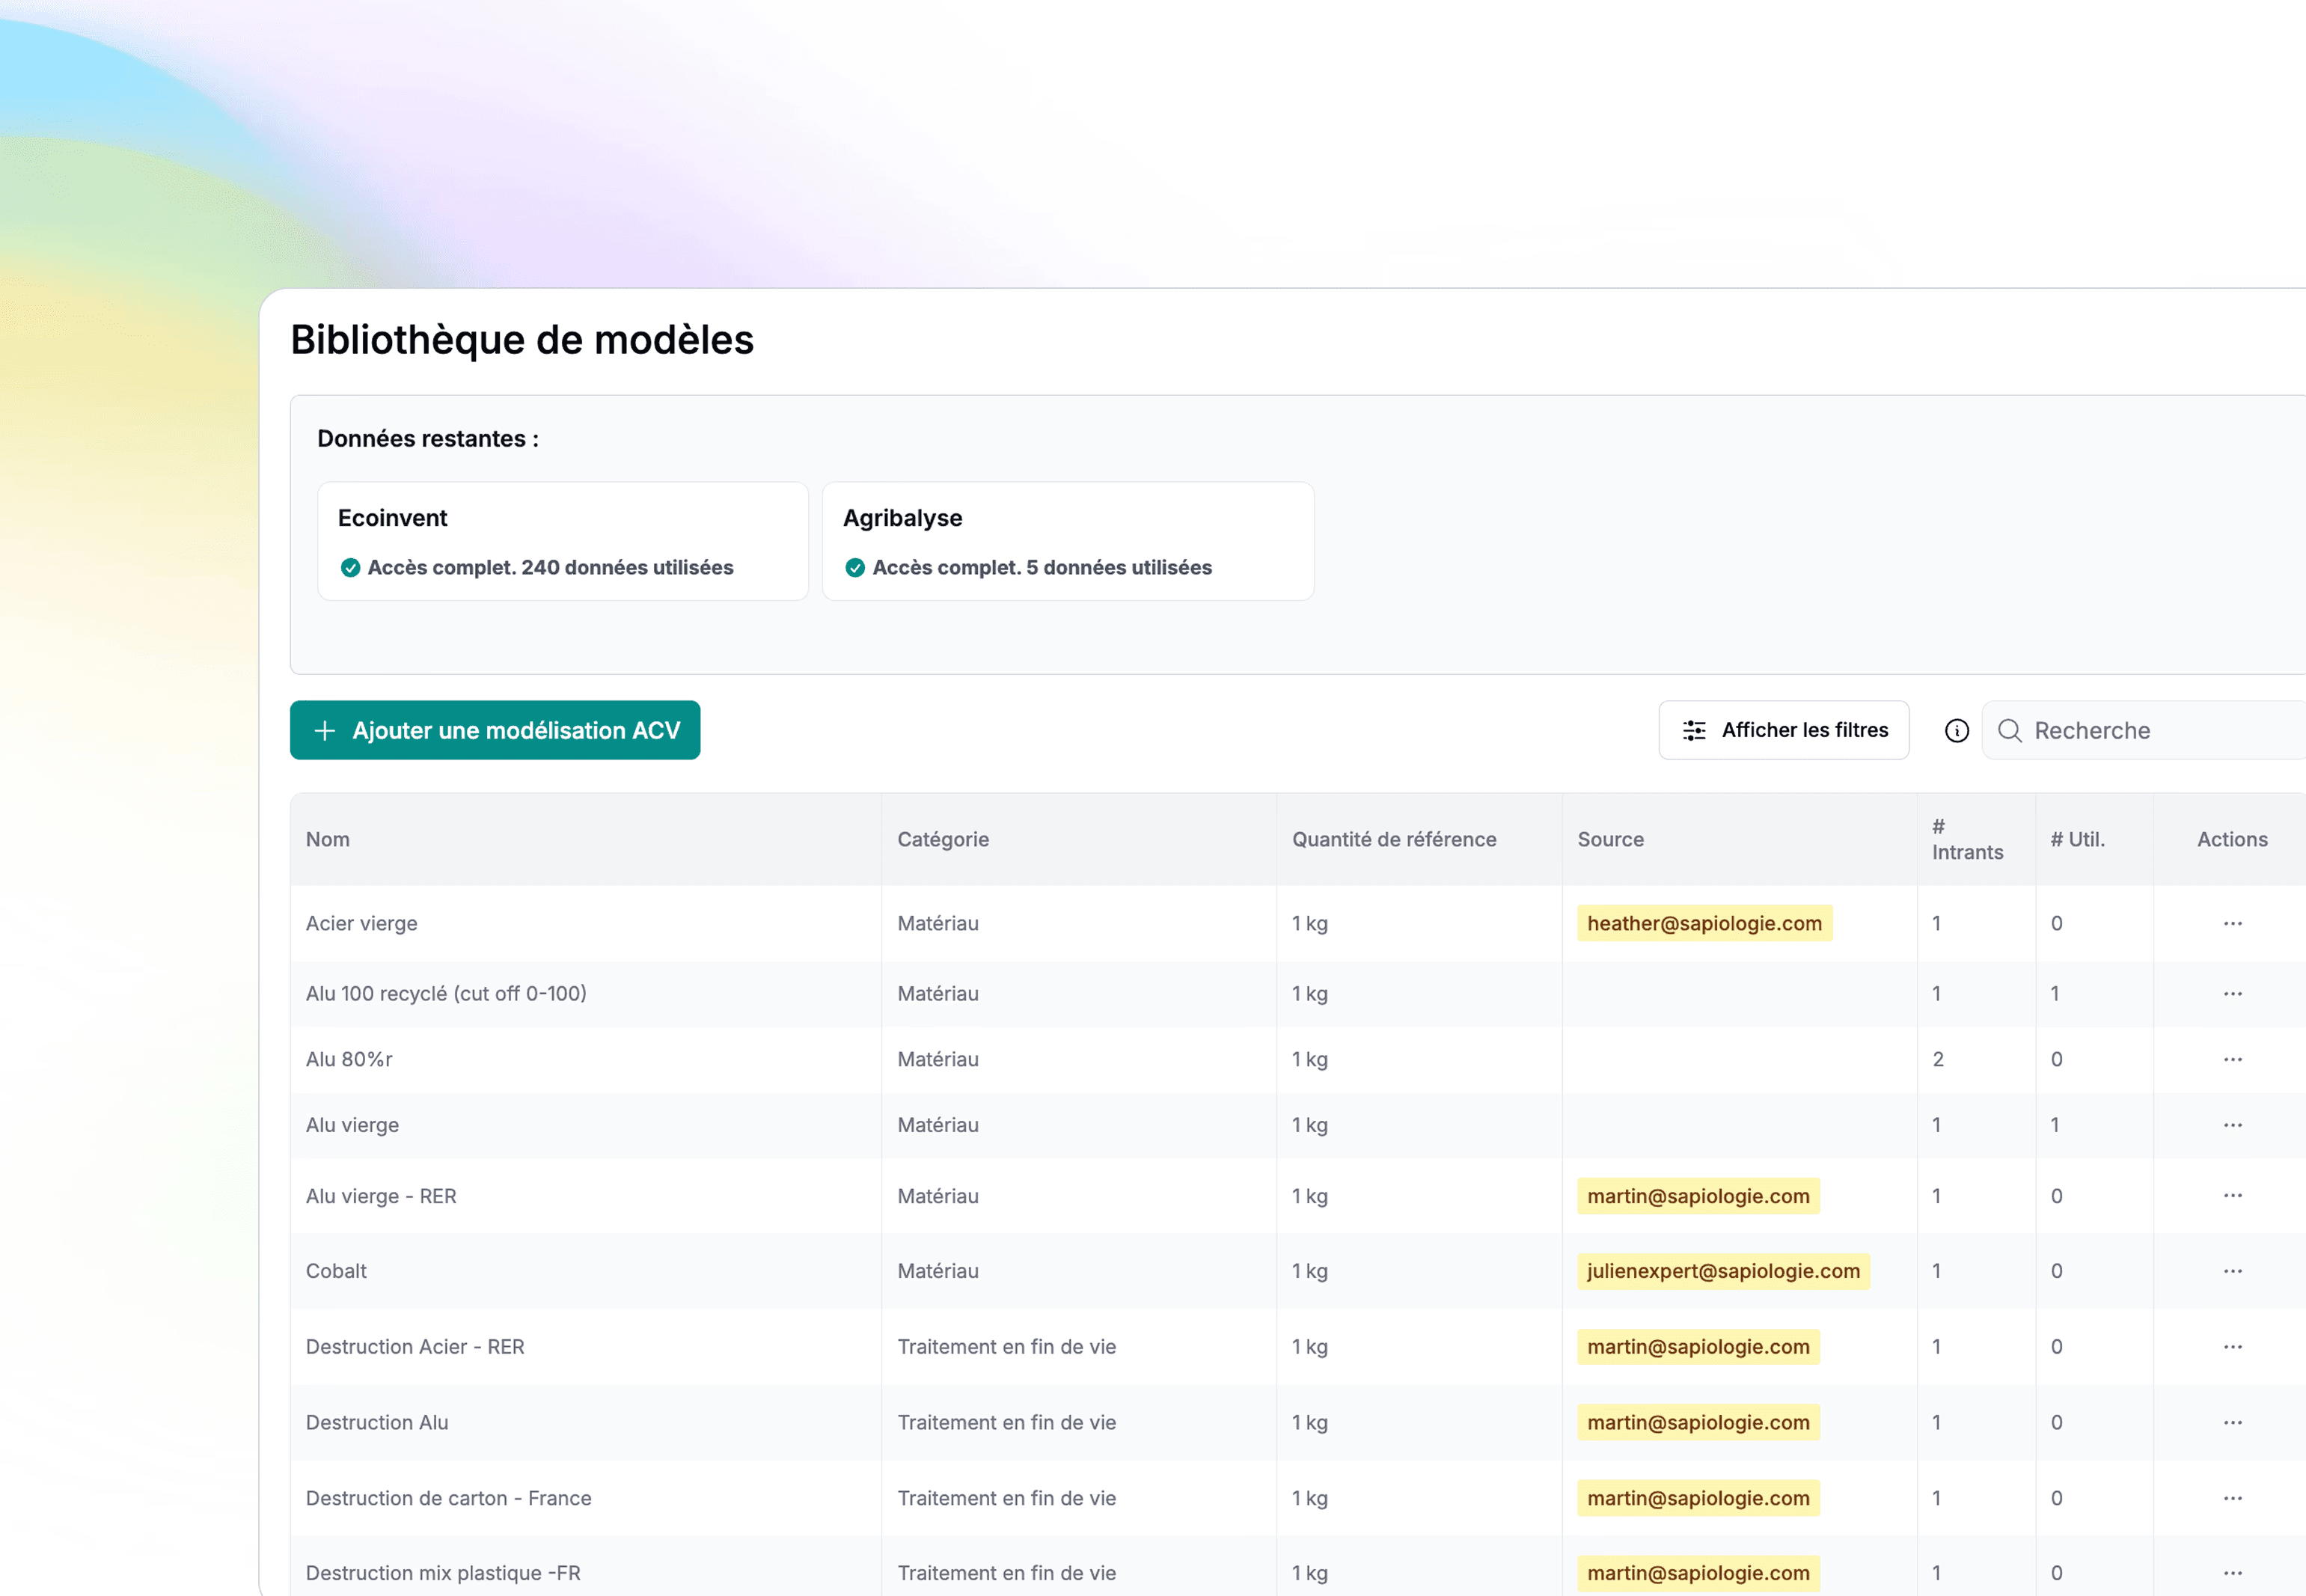
Task: Click the heather@sapiologie.com source tag
Action: [x=1704, y=923]
